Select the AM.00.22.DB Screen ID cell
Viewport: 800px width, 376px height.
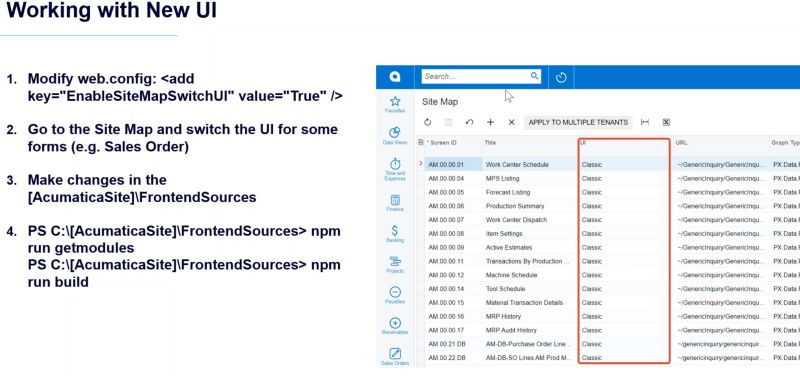[x=454, y=358]
